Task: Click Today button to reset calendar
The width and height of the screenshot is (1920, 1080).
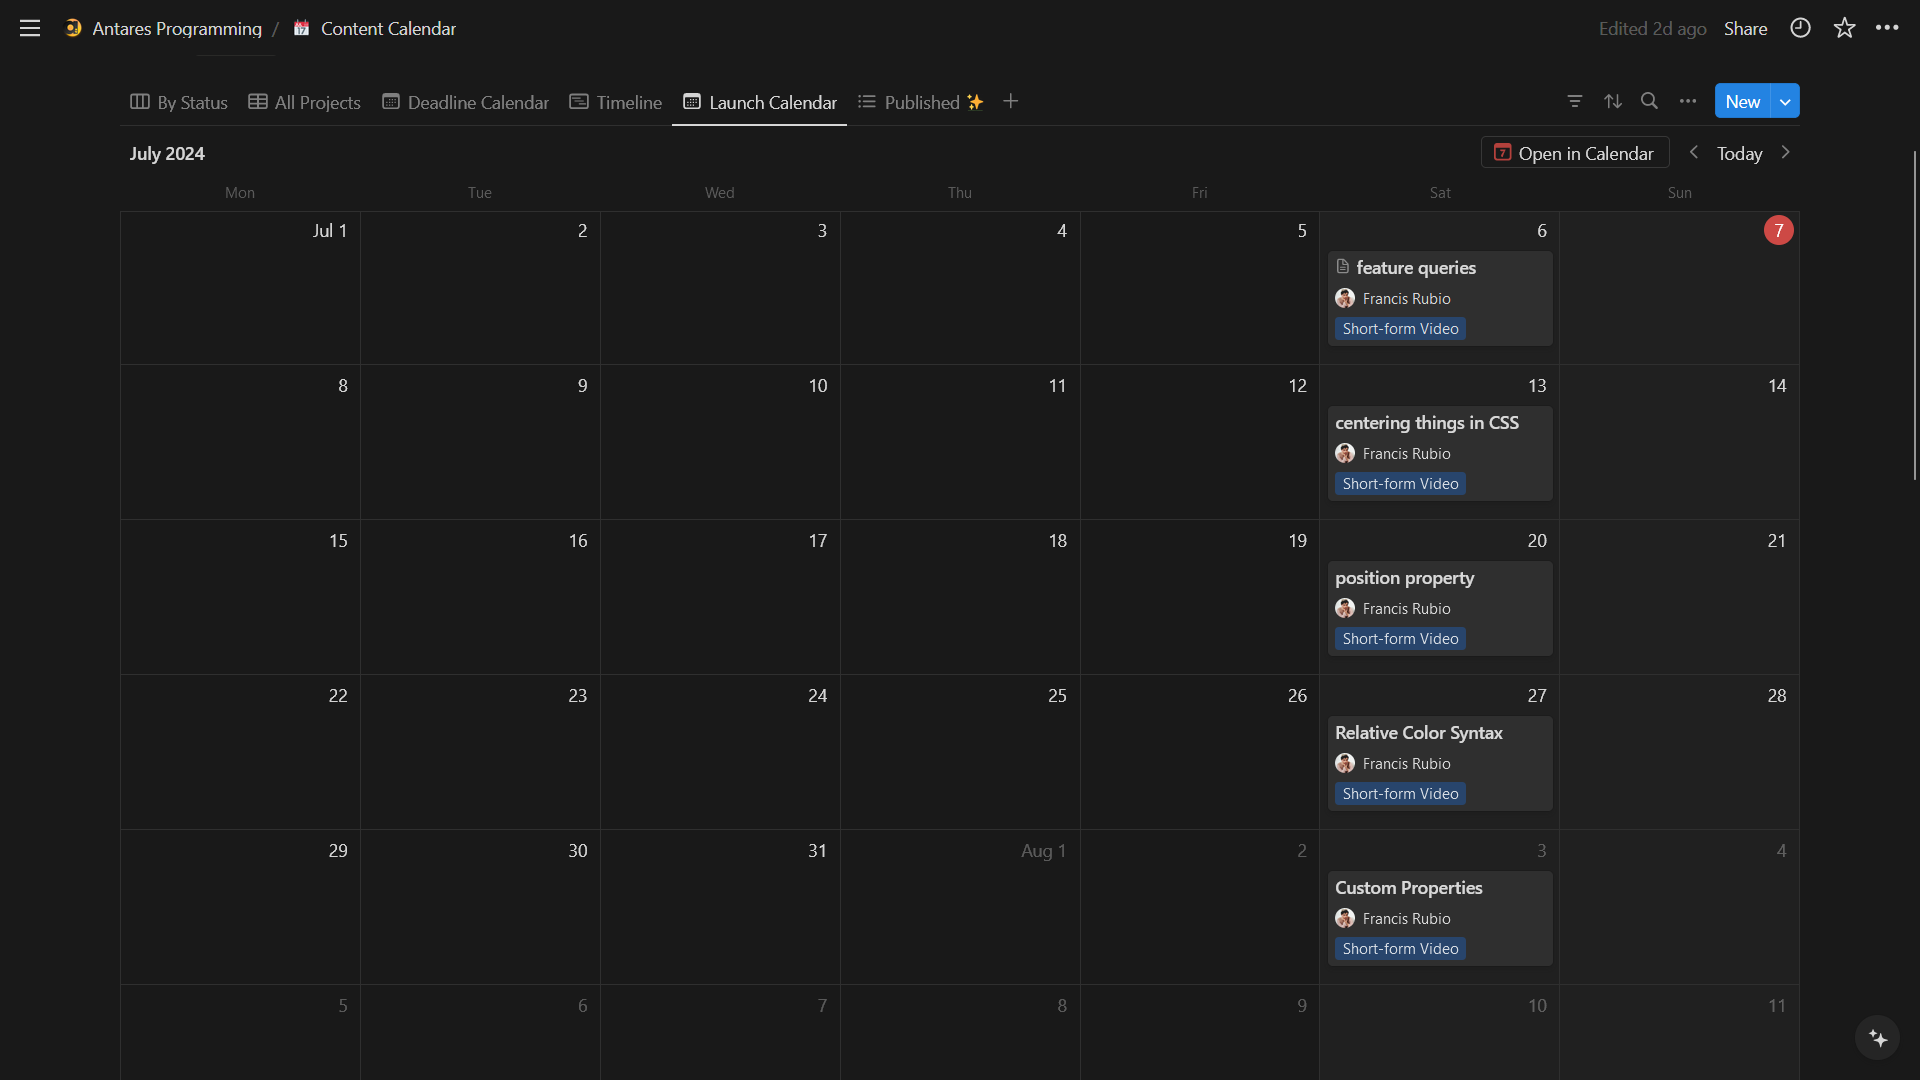Action: [1738, 153]
